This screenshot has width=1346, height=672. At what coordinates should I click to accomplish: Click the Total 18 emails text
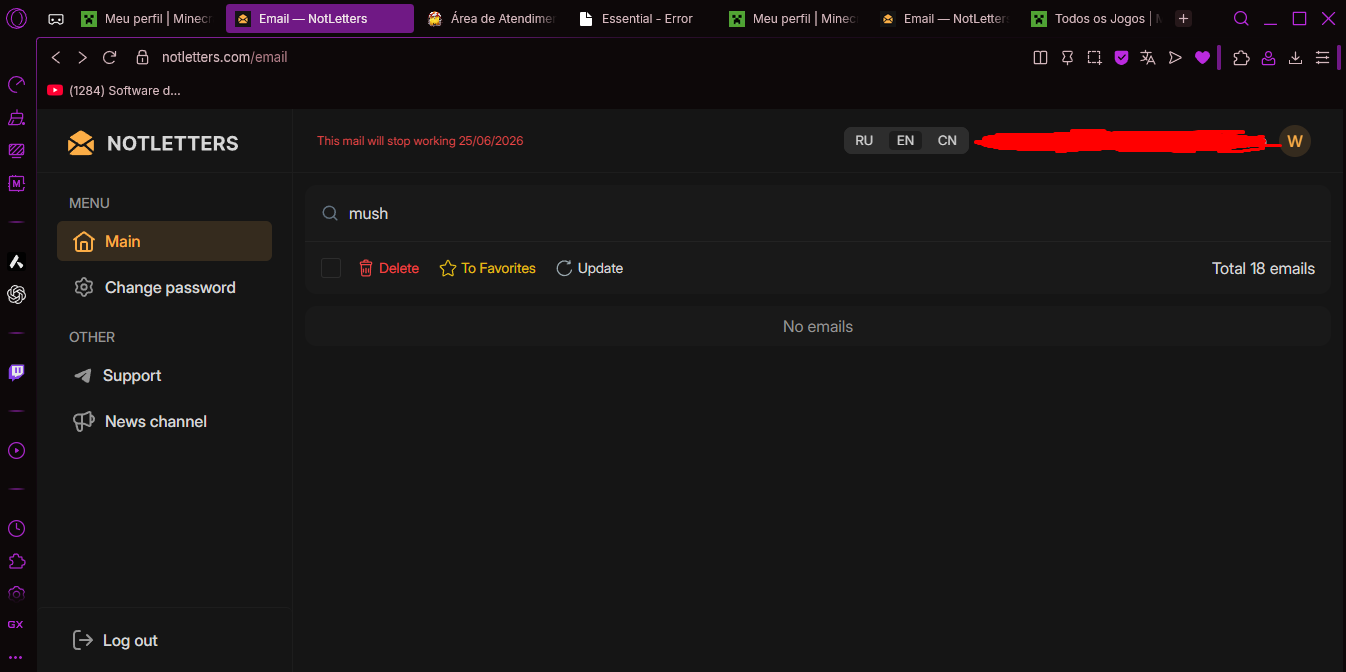(x=1263, y=268)
